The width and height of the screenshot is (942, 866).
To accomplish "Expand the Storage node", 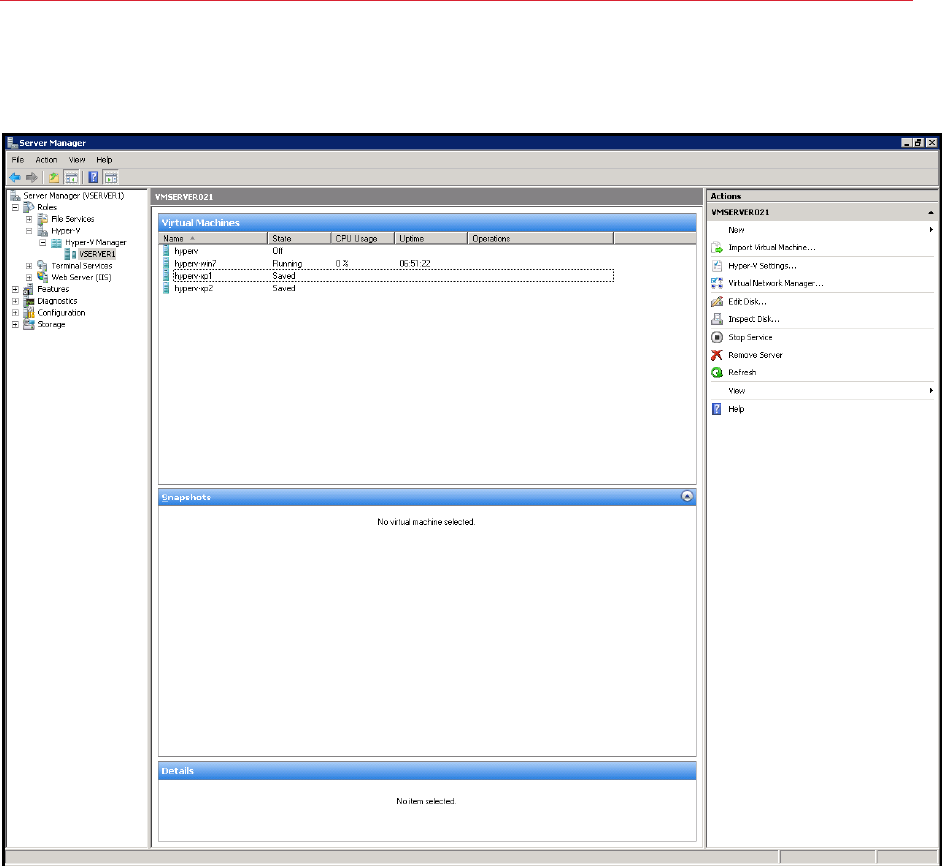I will click(x=15, y=325).
